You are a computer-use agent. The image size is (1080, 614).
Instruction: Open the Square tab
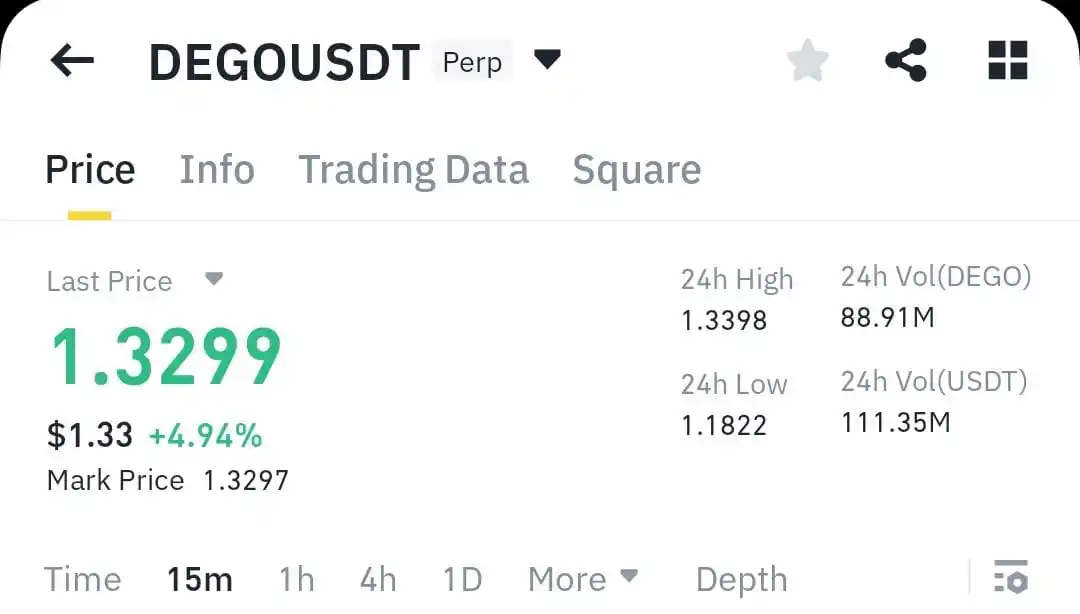coord(636,169)
